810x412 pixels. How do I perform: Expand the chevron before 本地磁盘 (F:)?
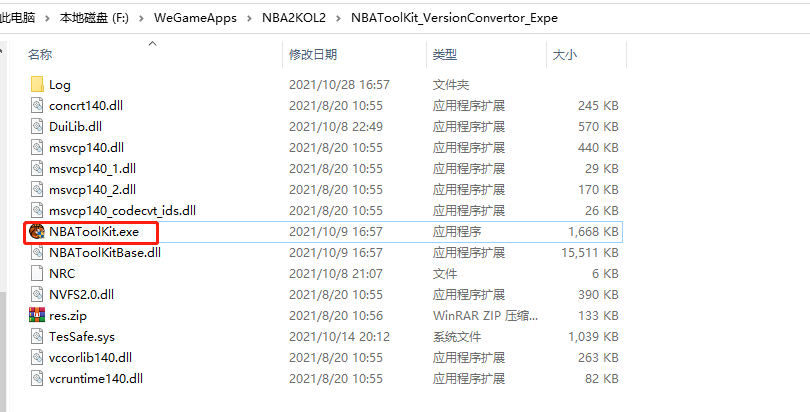(48, 18)
